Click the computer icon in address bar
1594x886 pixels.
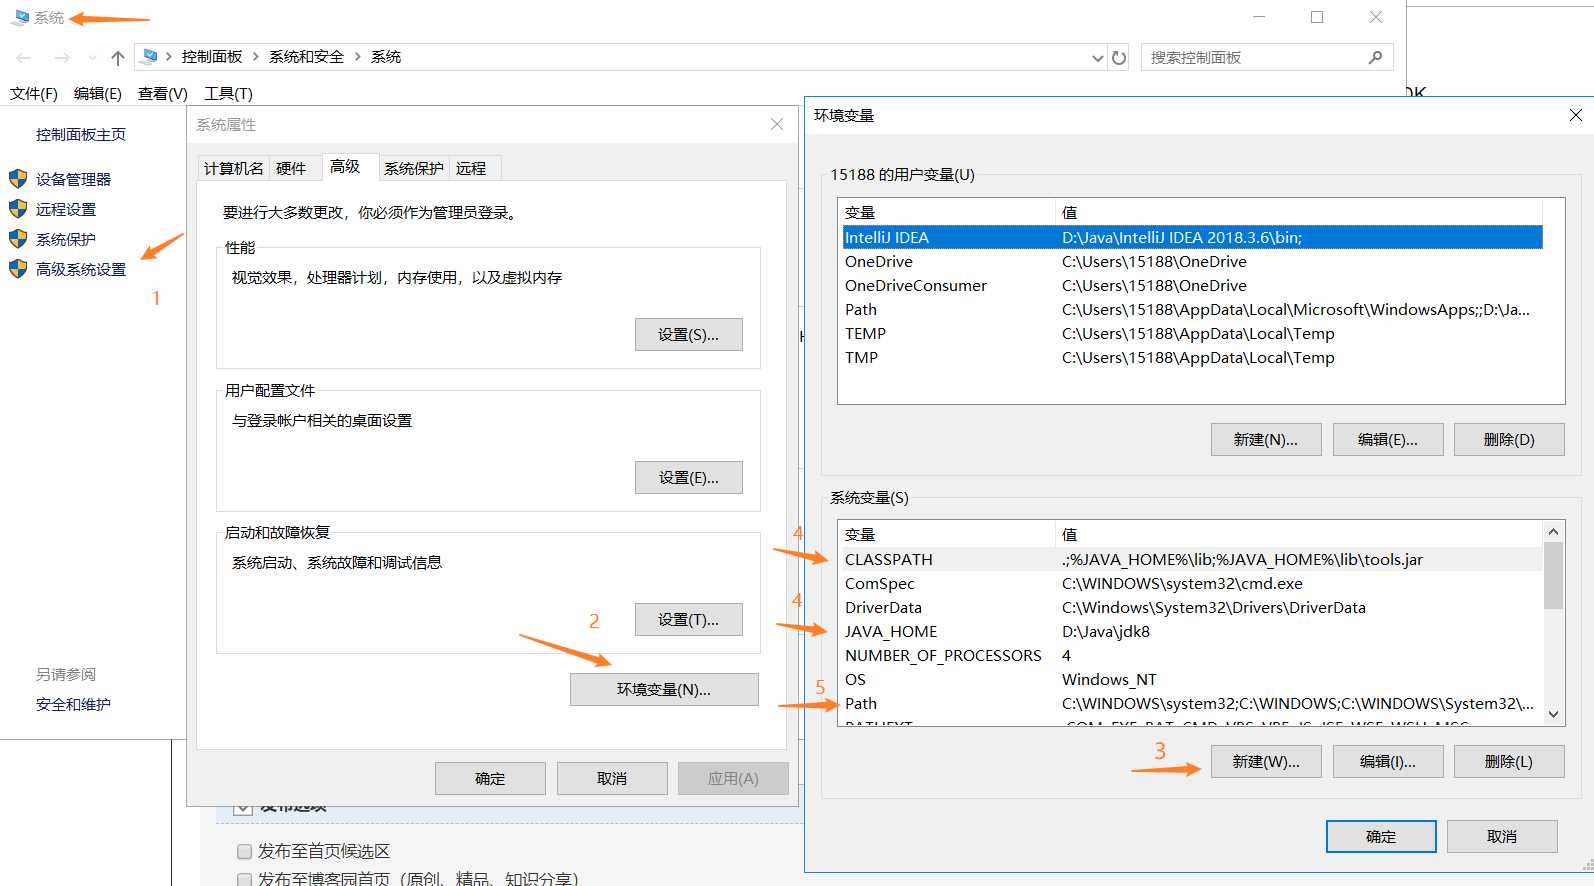pos(150,57)
